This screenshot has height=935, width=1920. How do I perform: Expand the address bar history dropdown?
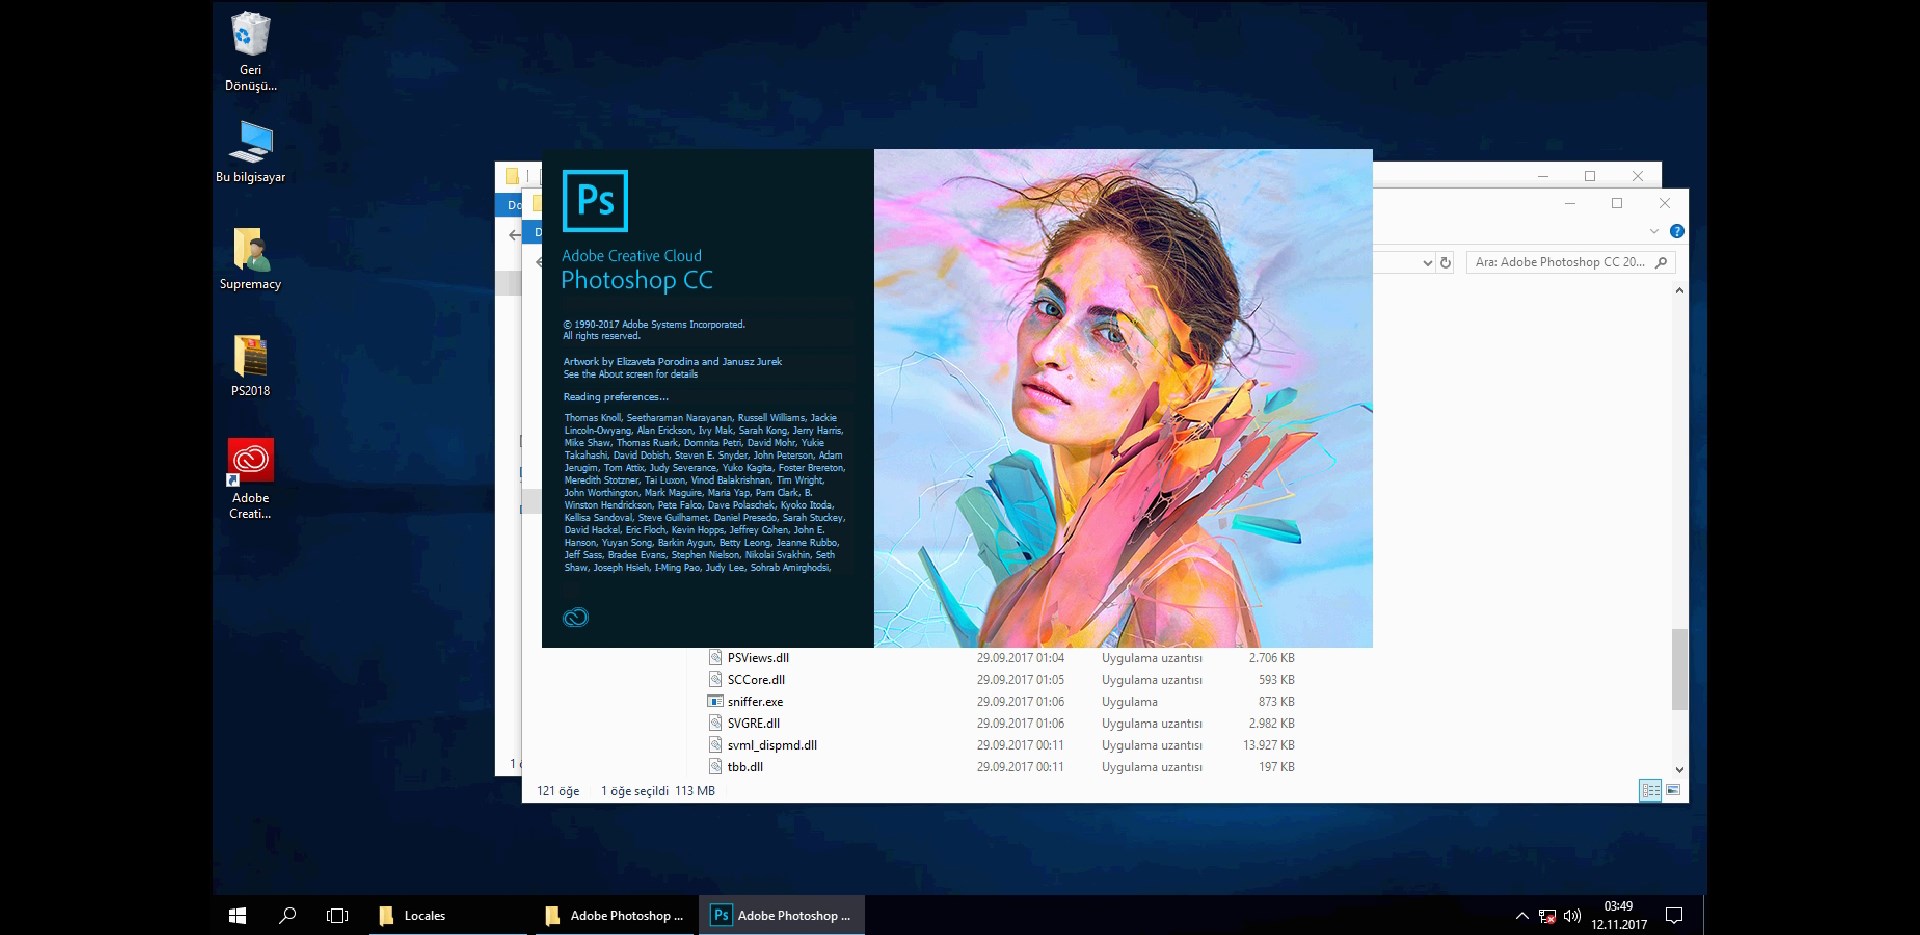click(1427, 263)
